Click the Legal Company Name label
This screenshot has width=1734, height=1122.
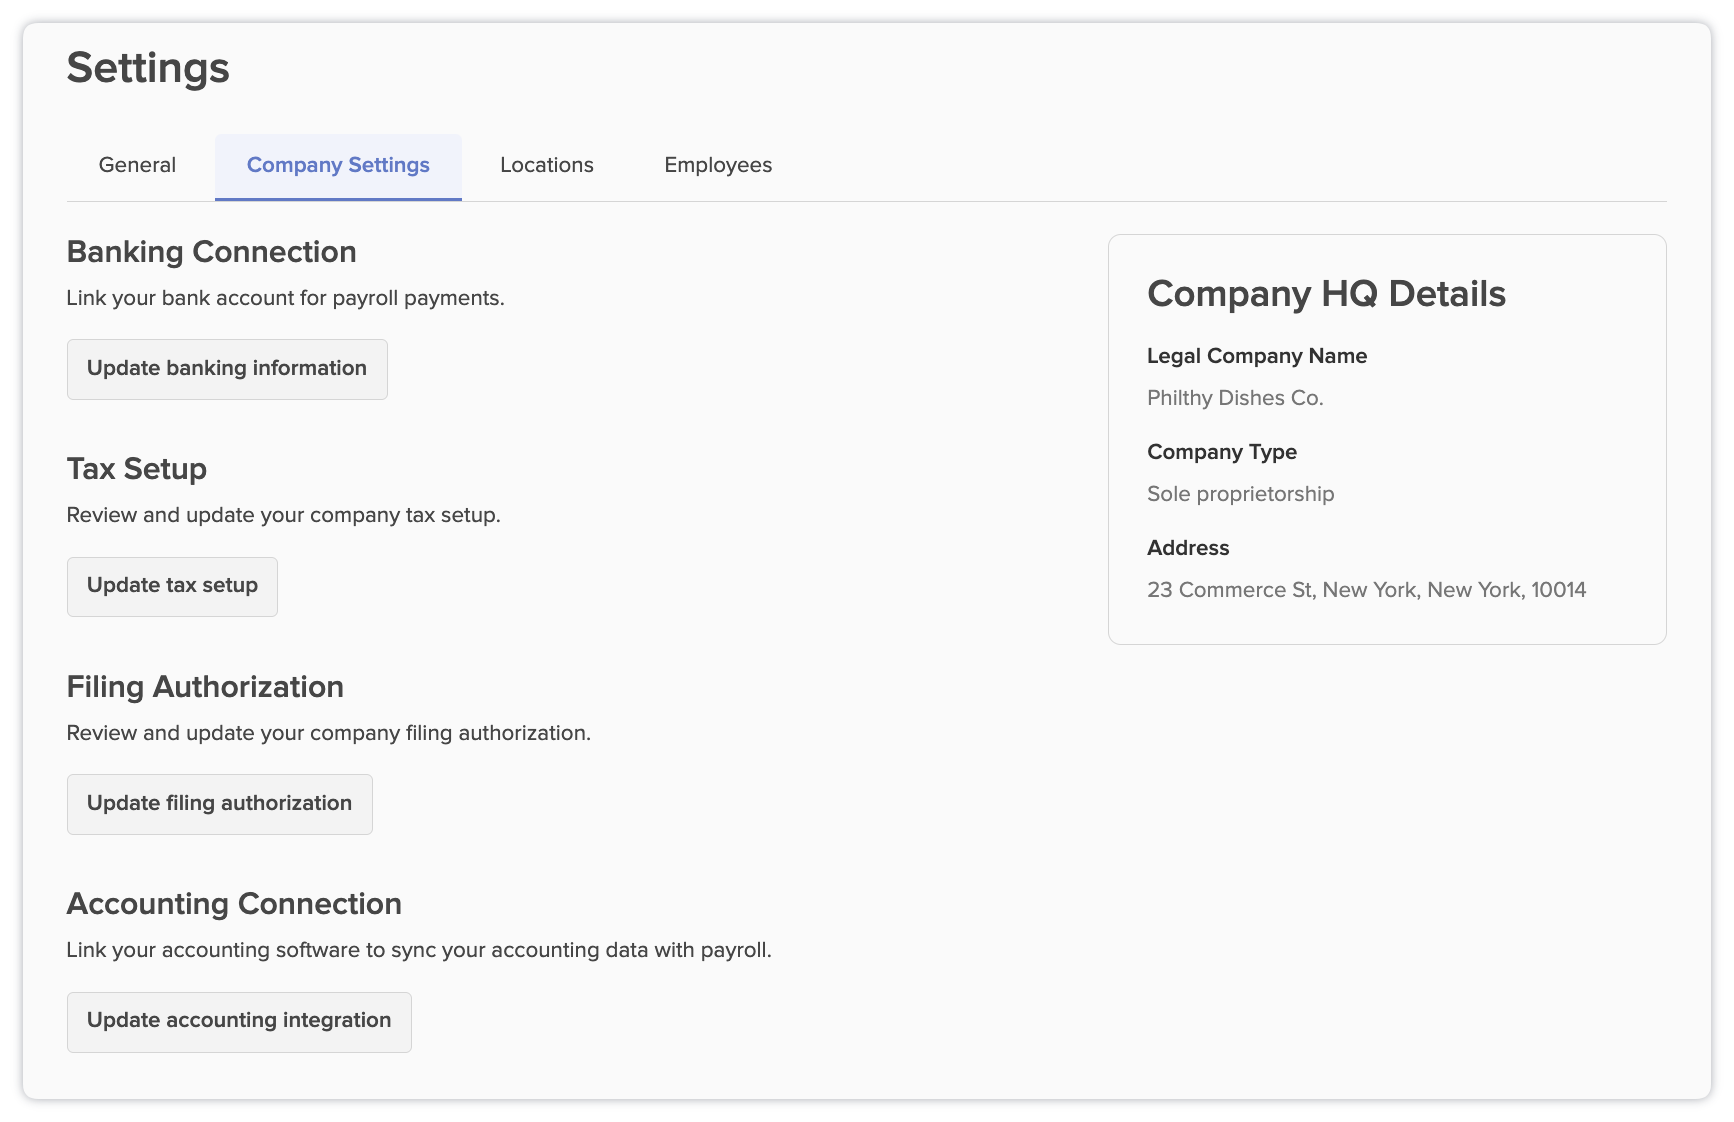[x=1257, y=356]
